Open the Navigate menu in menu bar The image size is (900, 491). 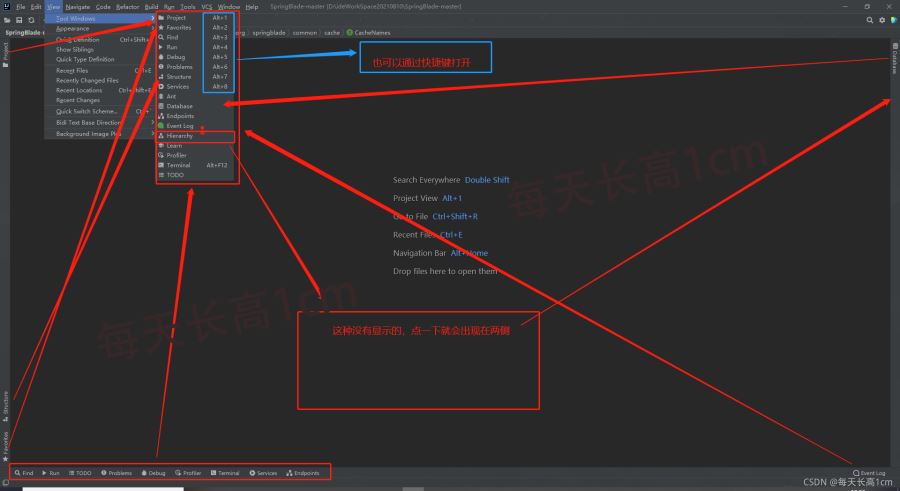(x=77, y=7)
